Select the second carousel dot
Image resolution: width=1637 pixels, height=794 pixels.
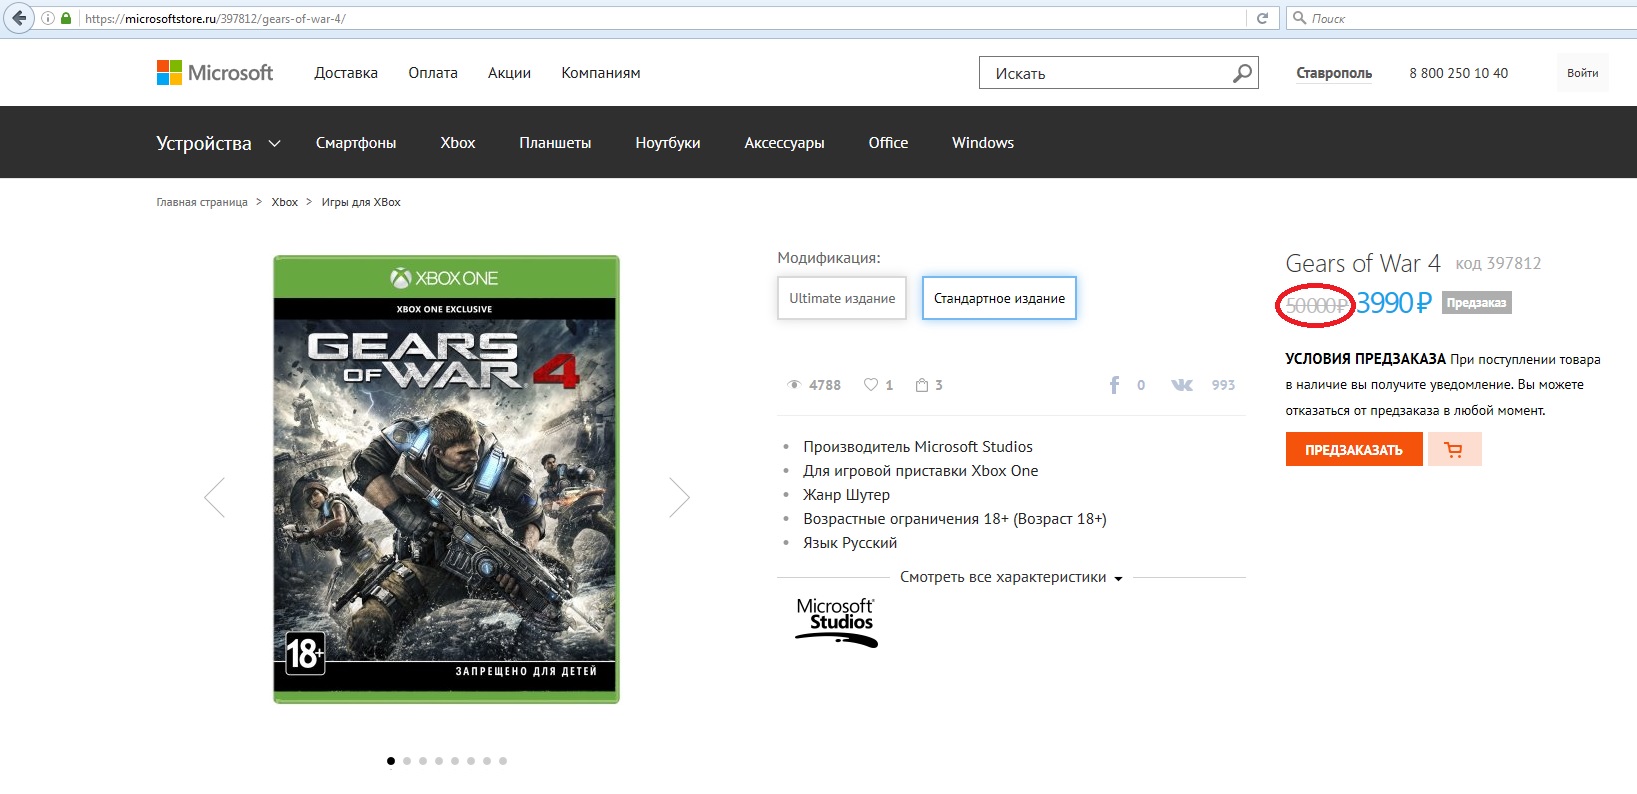tap(407, 761)
